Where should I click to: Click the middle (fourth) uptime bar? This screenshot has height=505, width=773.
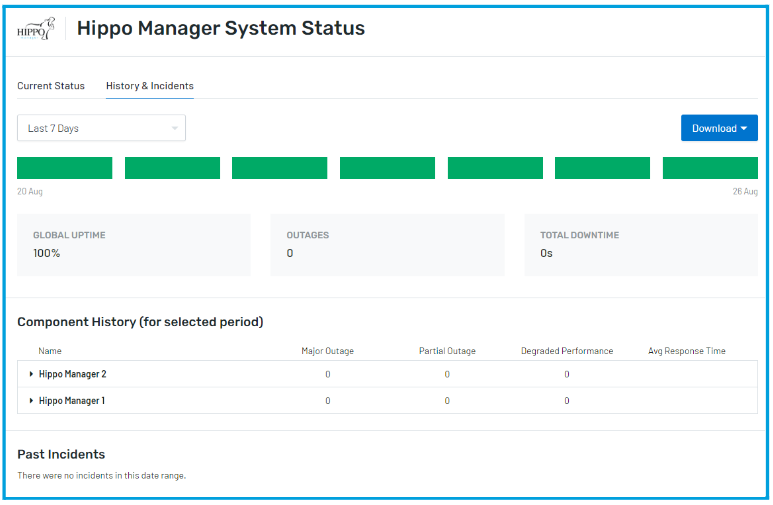click(387, 168)
